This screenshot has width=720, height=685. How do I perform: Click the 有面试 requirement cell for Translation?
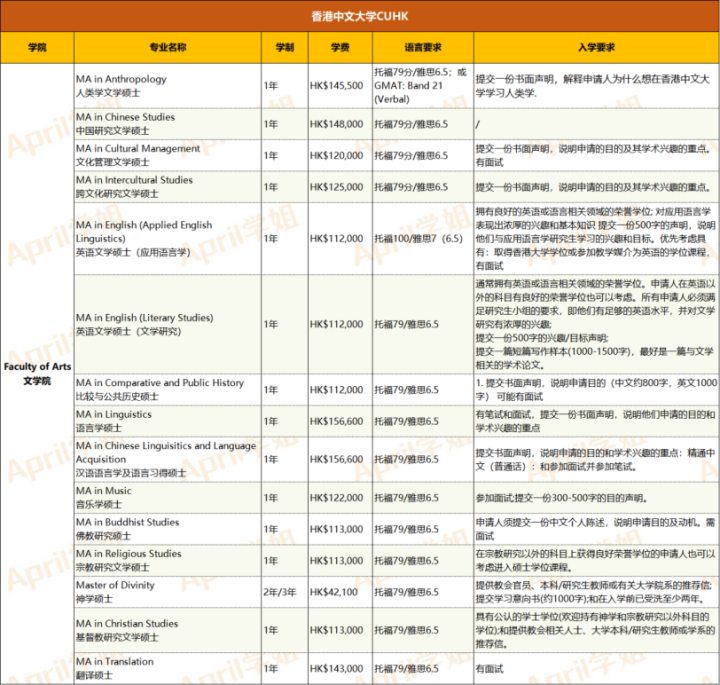coord(596,668)
